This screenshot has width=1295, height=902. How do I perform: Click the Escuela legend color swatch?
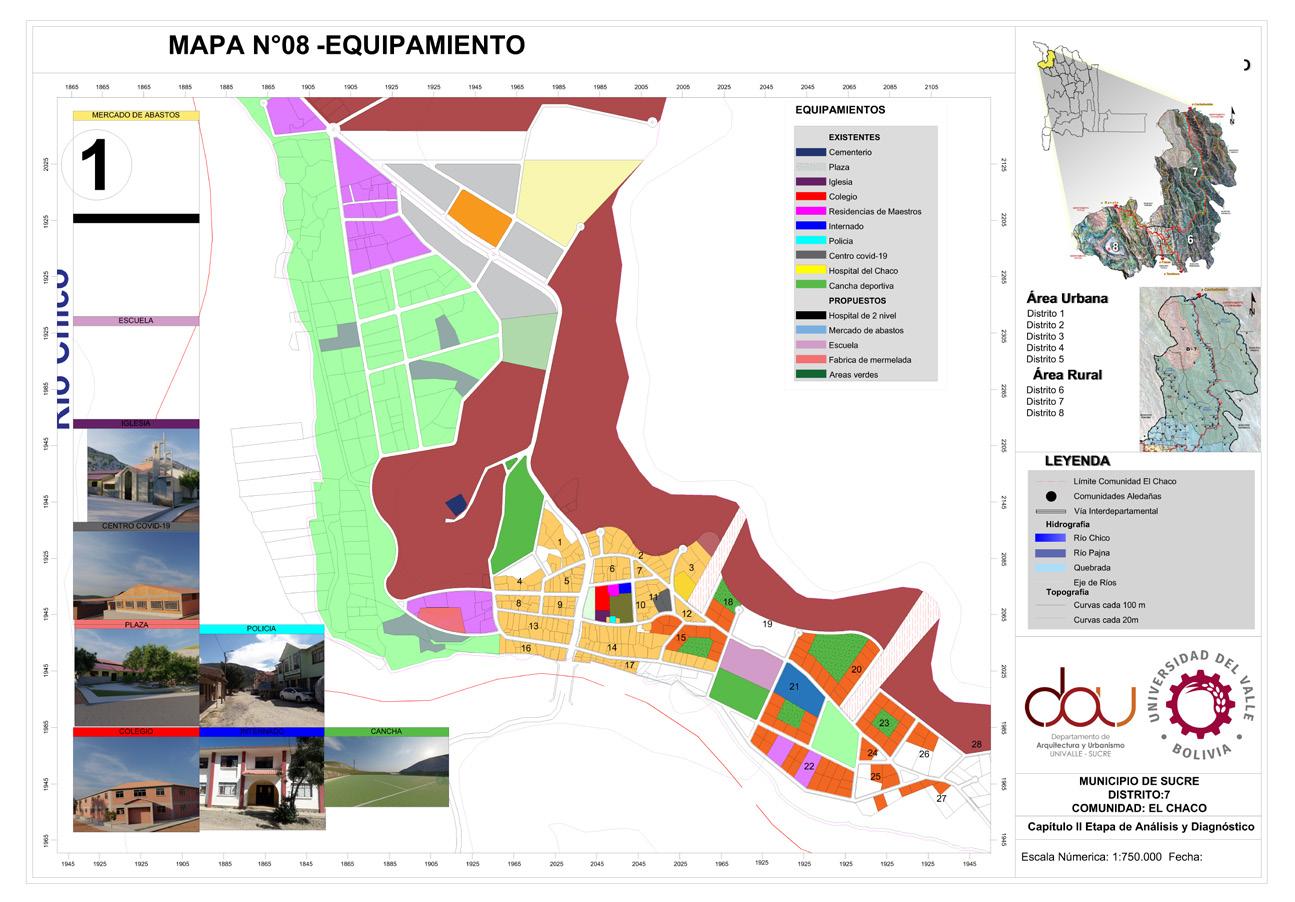(x=811, y=344)
